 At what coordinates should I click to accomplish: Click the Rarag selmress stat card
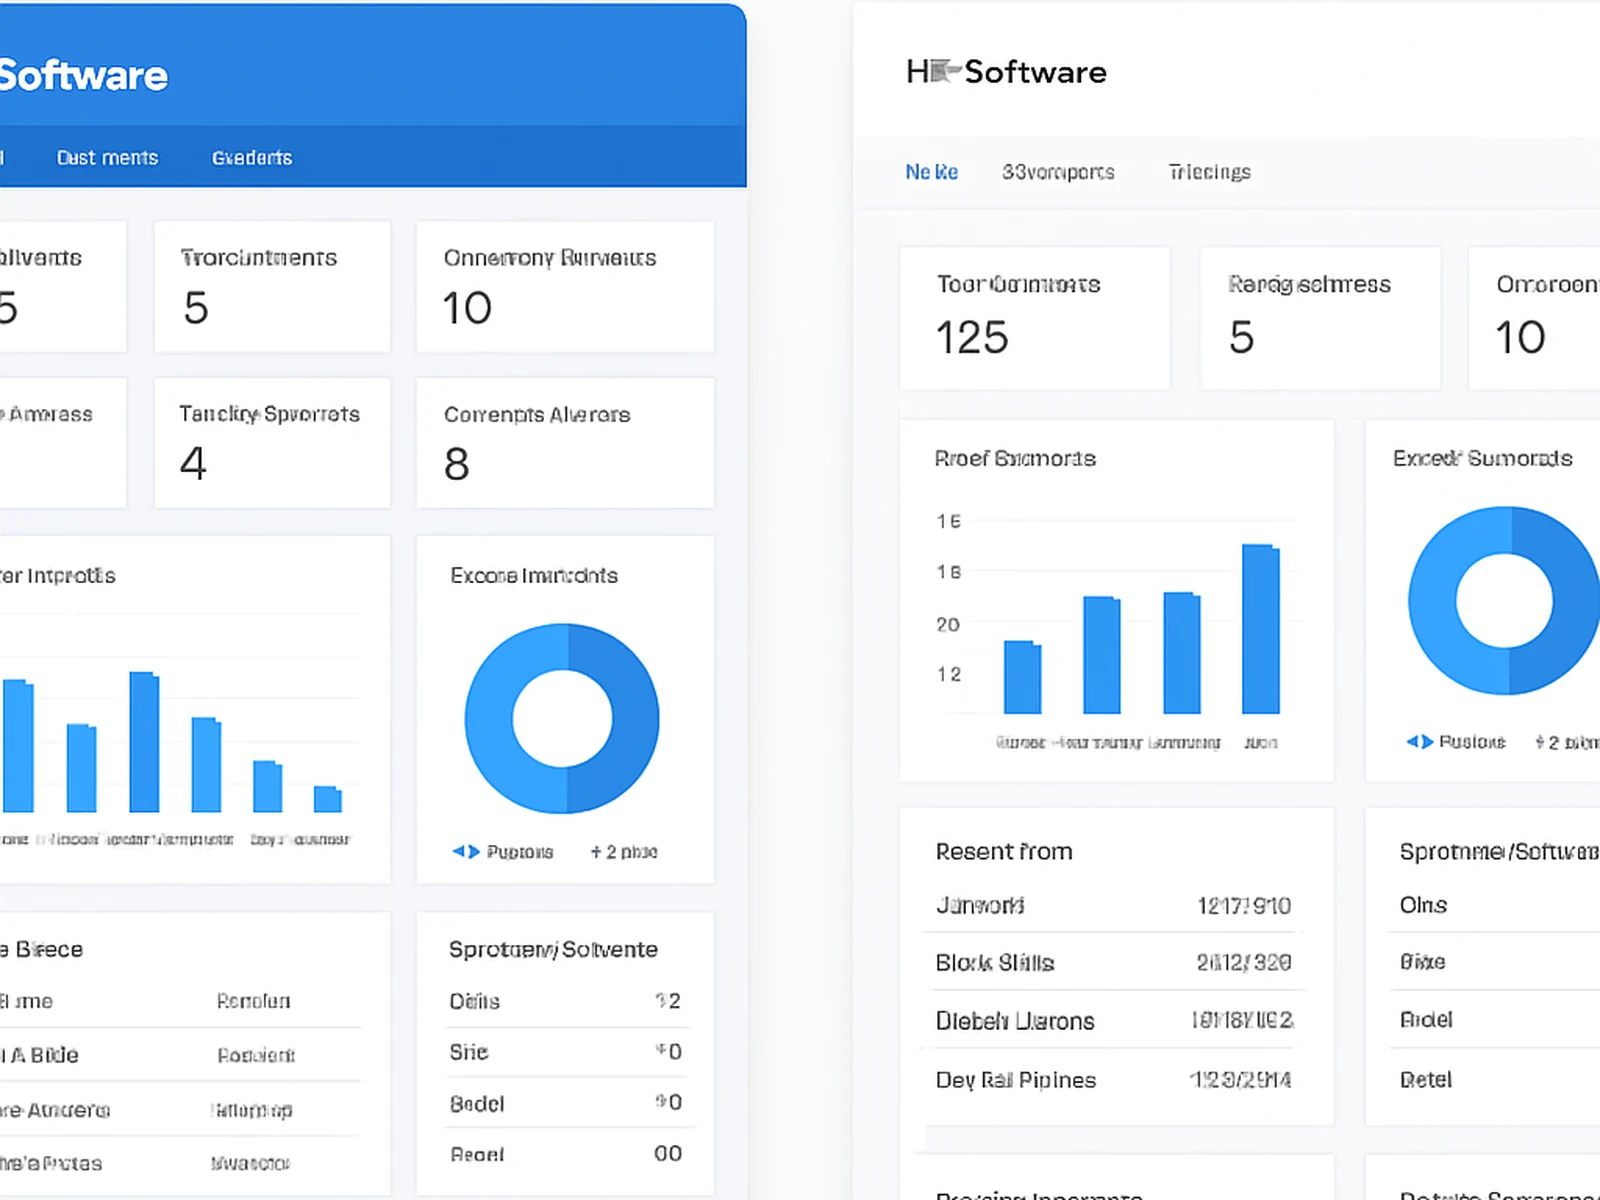[1319, 317]
